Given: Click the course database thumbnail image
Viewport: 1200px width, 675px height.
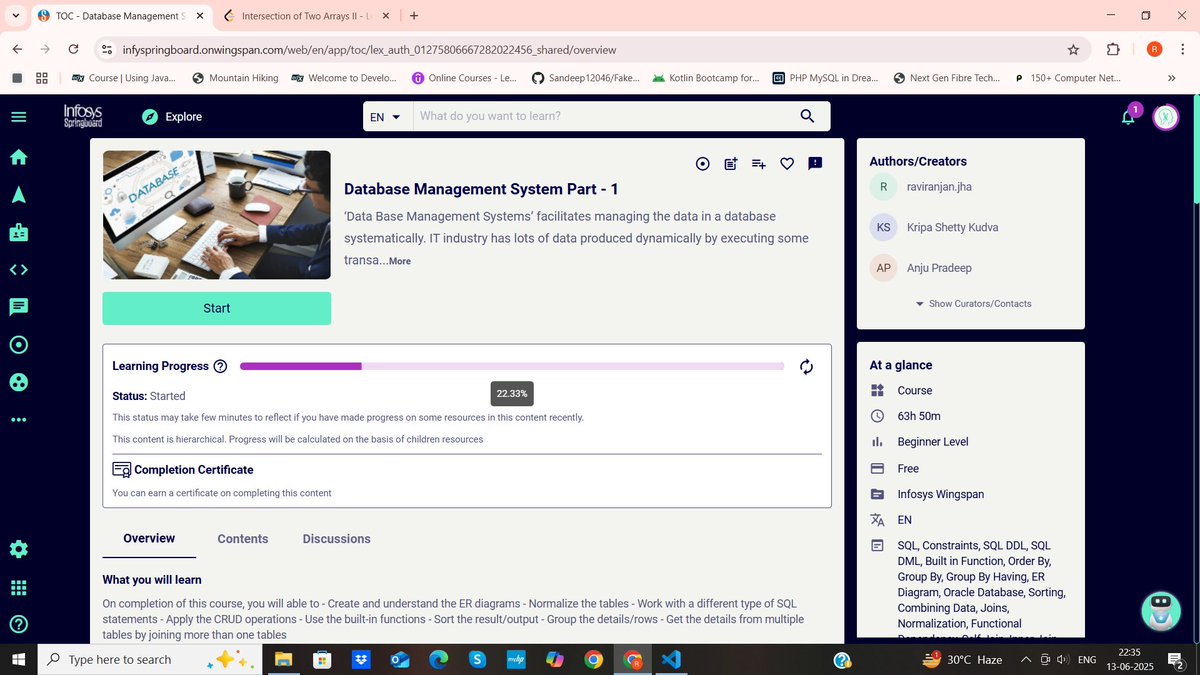Looking at the screenshot, I should 217,215.
